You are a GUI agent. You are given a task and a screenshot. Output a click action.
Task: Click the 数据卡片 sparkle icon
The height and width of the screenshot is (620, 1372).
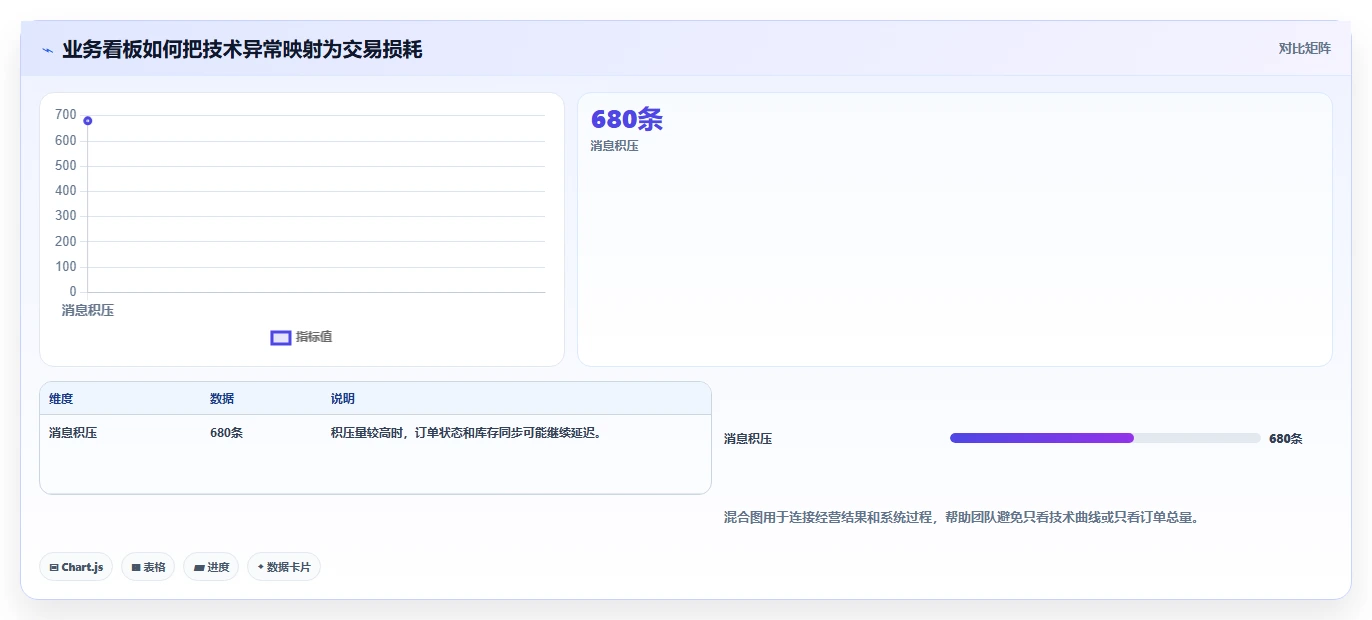coord(261,567)
